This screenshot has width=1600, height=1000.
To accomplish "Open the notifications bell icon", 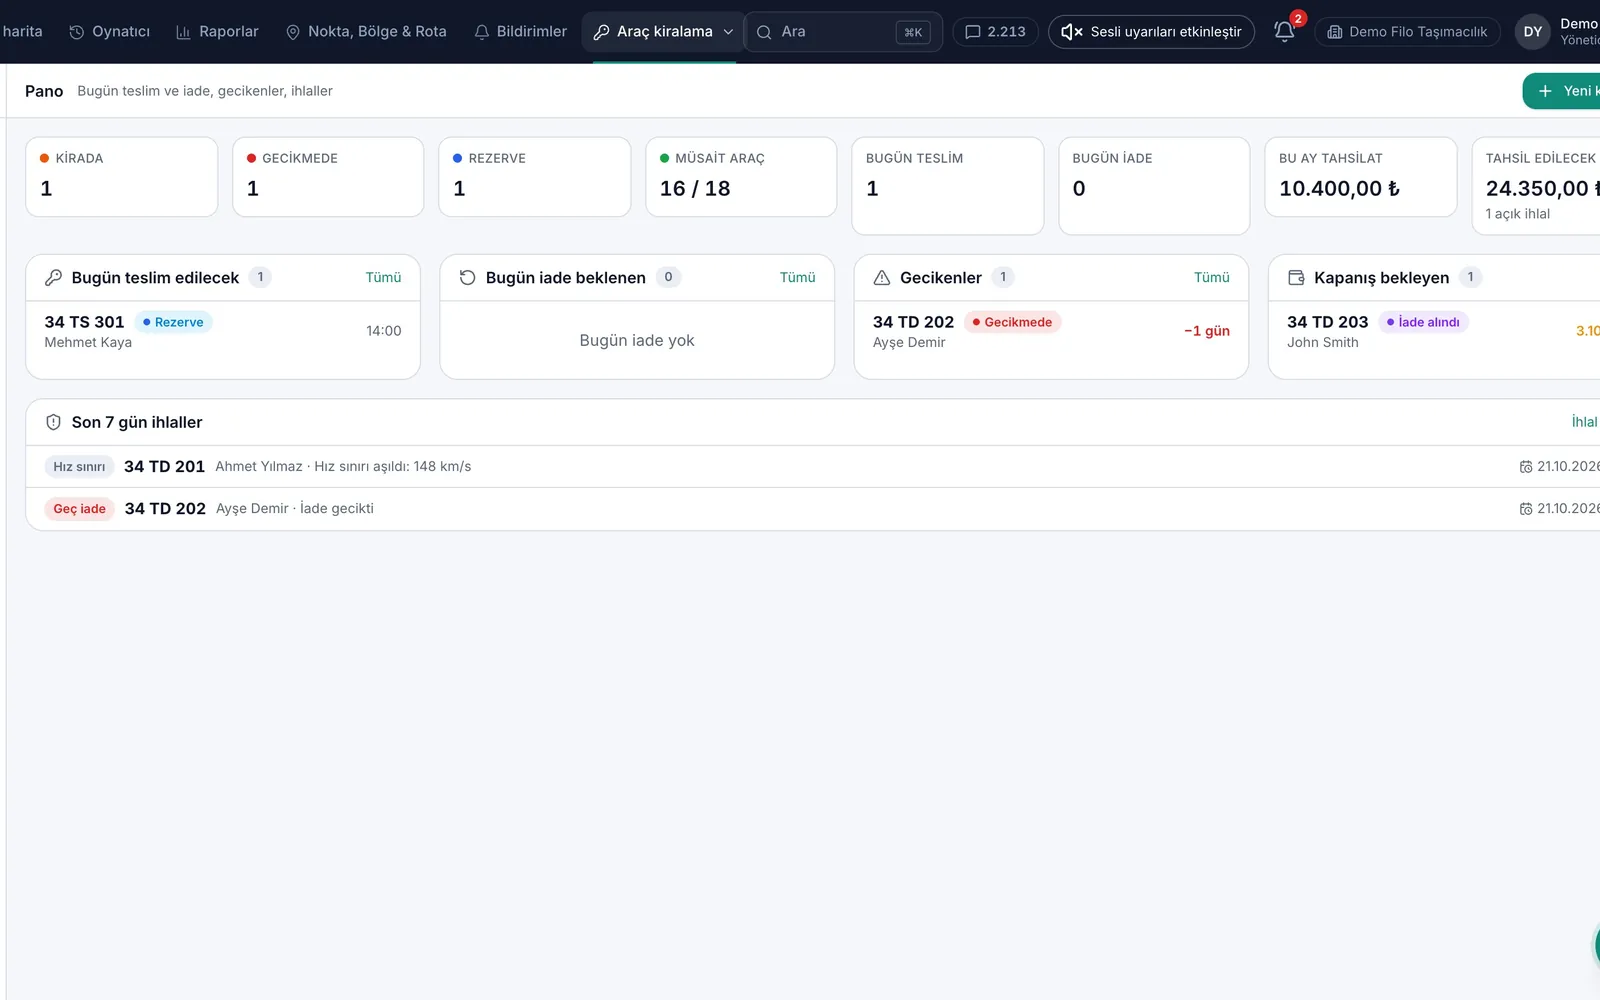I will 1285,32.
